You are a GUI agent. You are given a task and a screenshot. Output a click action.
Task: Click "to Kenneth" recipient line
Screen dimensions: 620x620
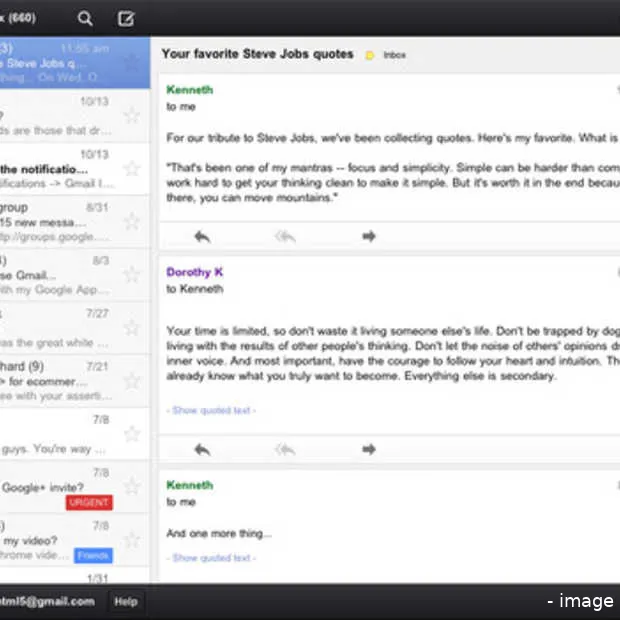click(195, 289)
